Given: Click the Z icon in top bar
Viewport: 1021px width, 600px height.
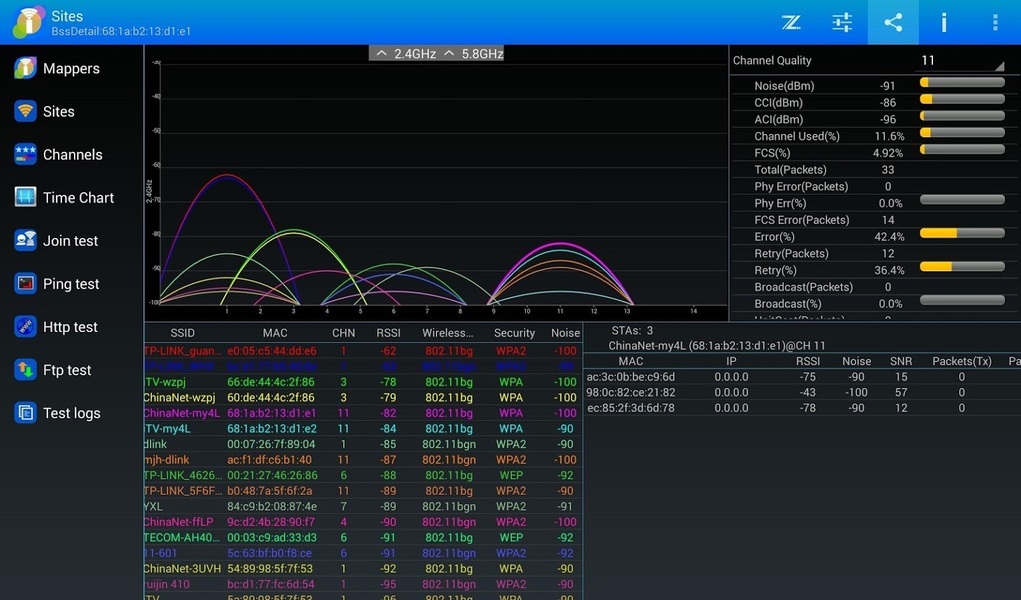Looking at the screenshot, I should click(x=791, y=23).
